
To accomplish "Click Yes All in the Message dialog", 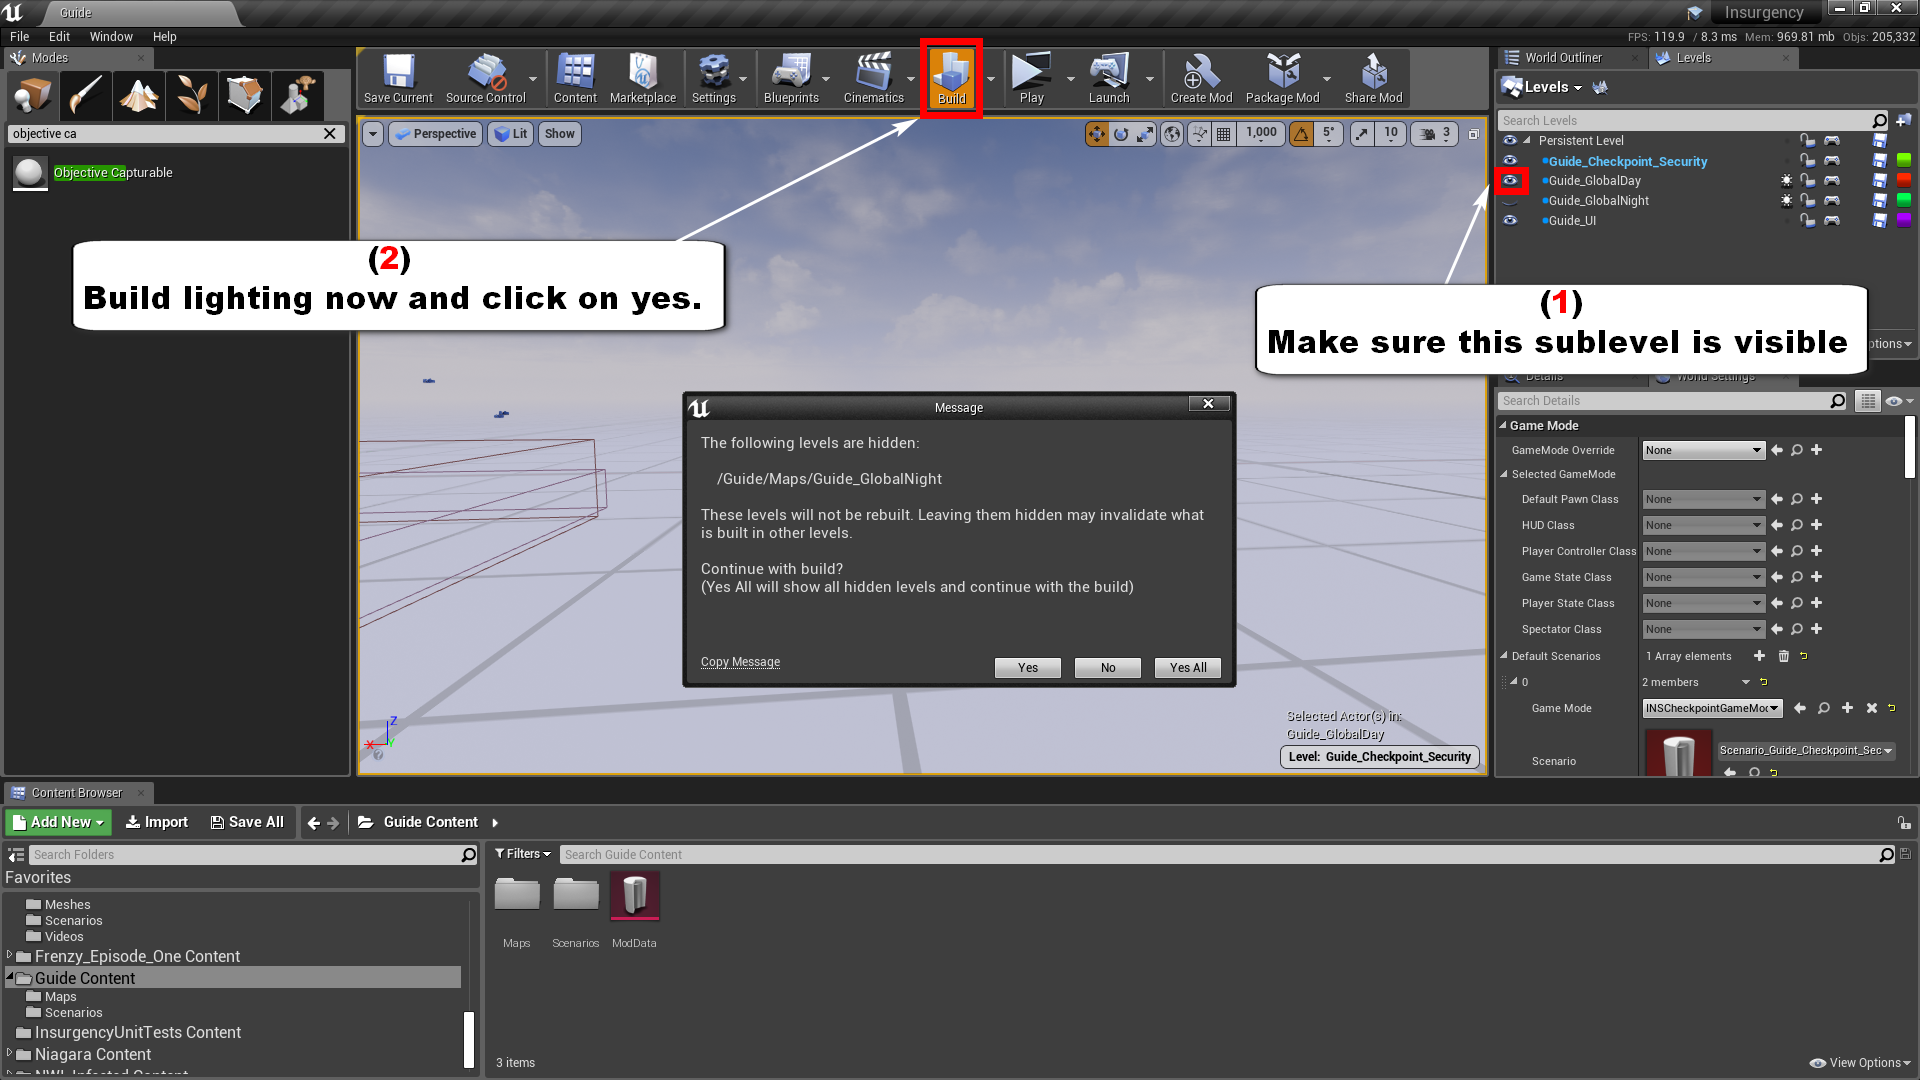I will pos(1188,668).
